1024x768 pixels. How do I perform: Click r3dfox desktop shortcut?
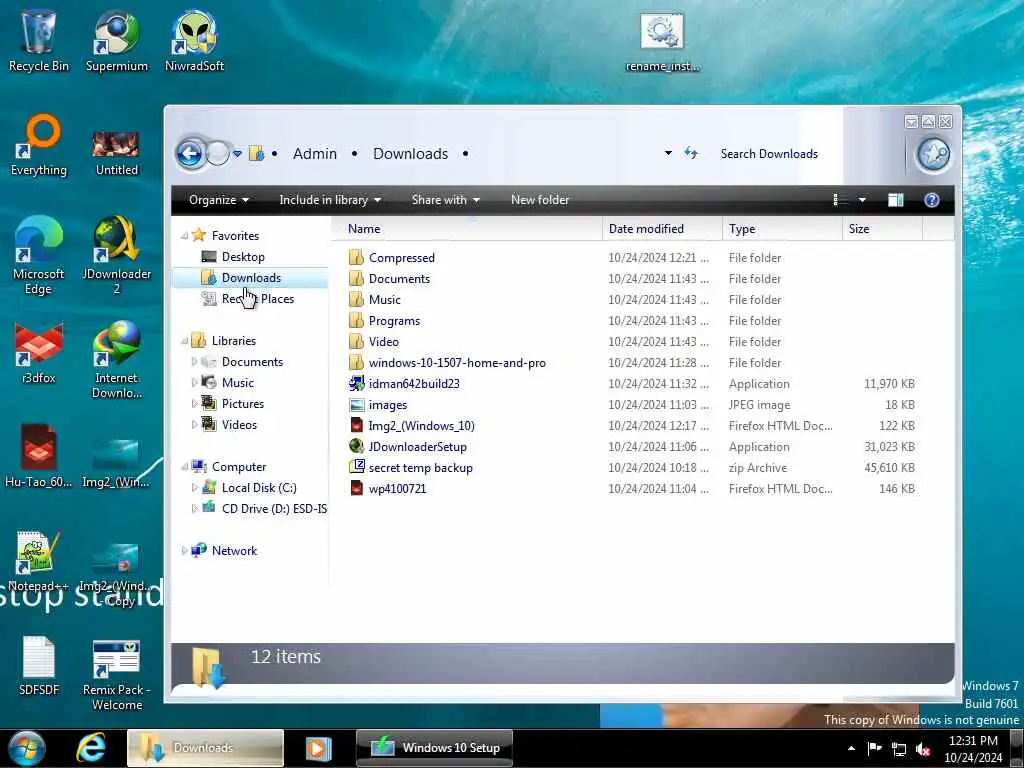pyautogui.click(x=39, y=353)
